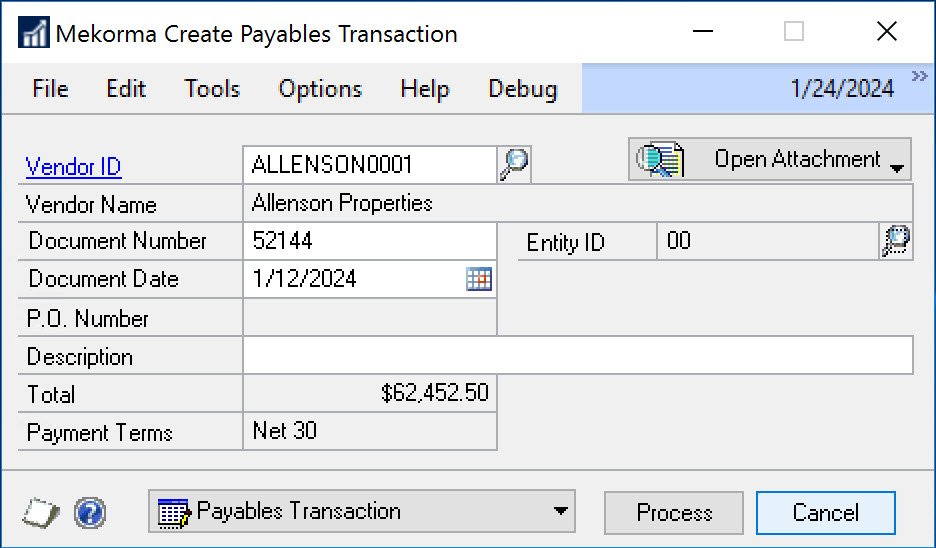Open the Debug menu
This screenshot has height=548, width=936.
(x=522, y=89)
